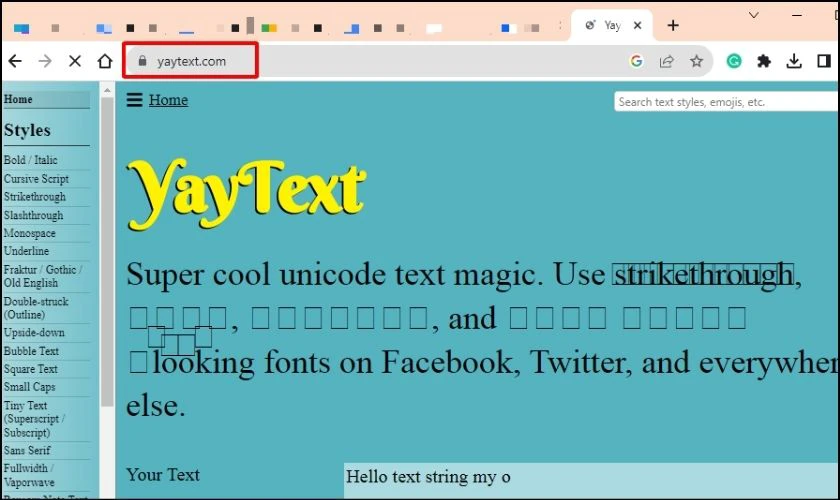Open the Underline style

click(x=26, y=251)
